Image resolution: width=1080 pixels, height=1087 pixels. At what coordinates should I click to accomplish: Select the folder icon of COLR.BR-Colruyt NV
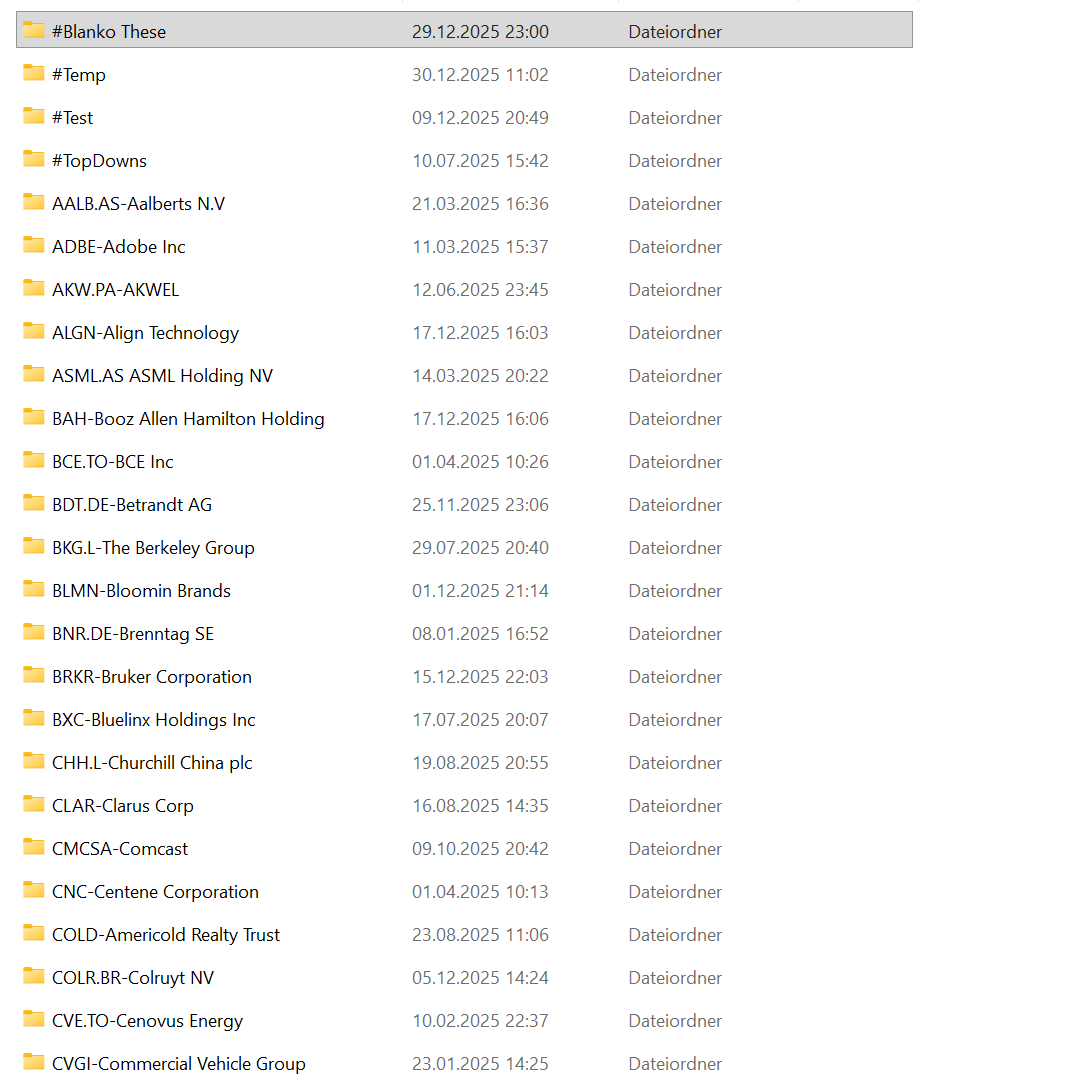point(34,977)
